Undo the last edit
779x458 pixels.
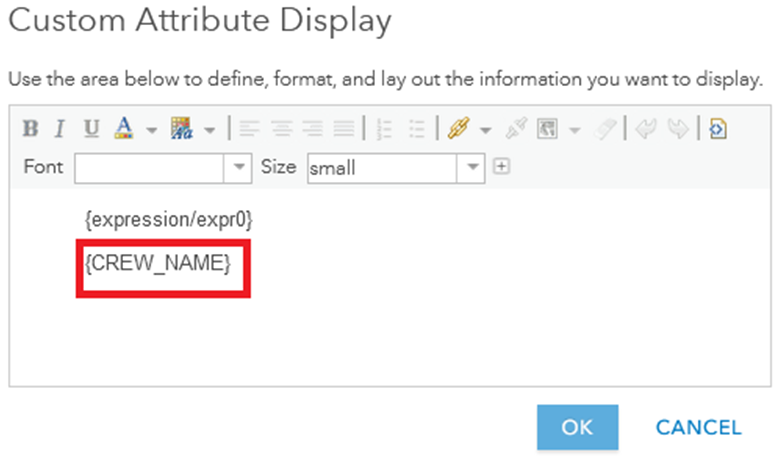click(646, 129)
